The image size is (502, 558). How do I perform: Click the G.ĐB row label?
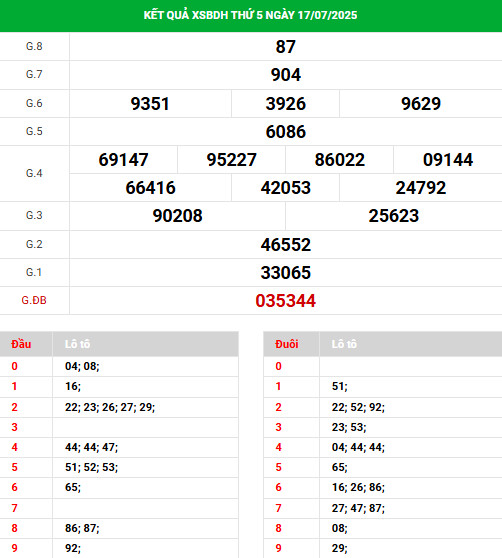pos(34,300)
